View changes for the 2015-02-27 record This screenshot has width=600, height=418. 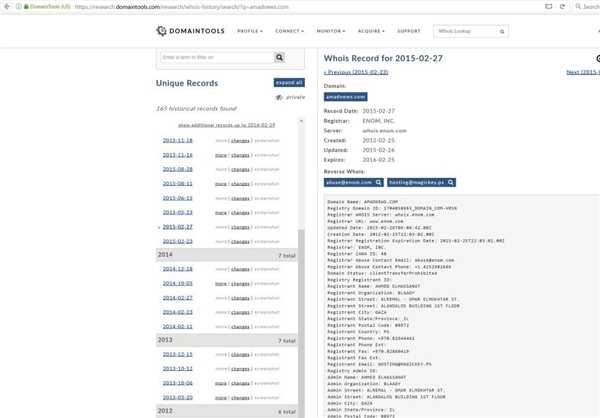tap(240, 227)
